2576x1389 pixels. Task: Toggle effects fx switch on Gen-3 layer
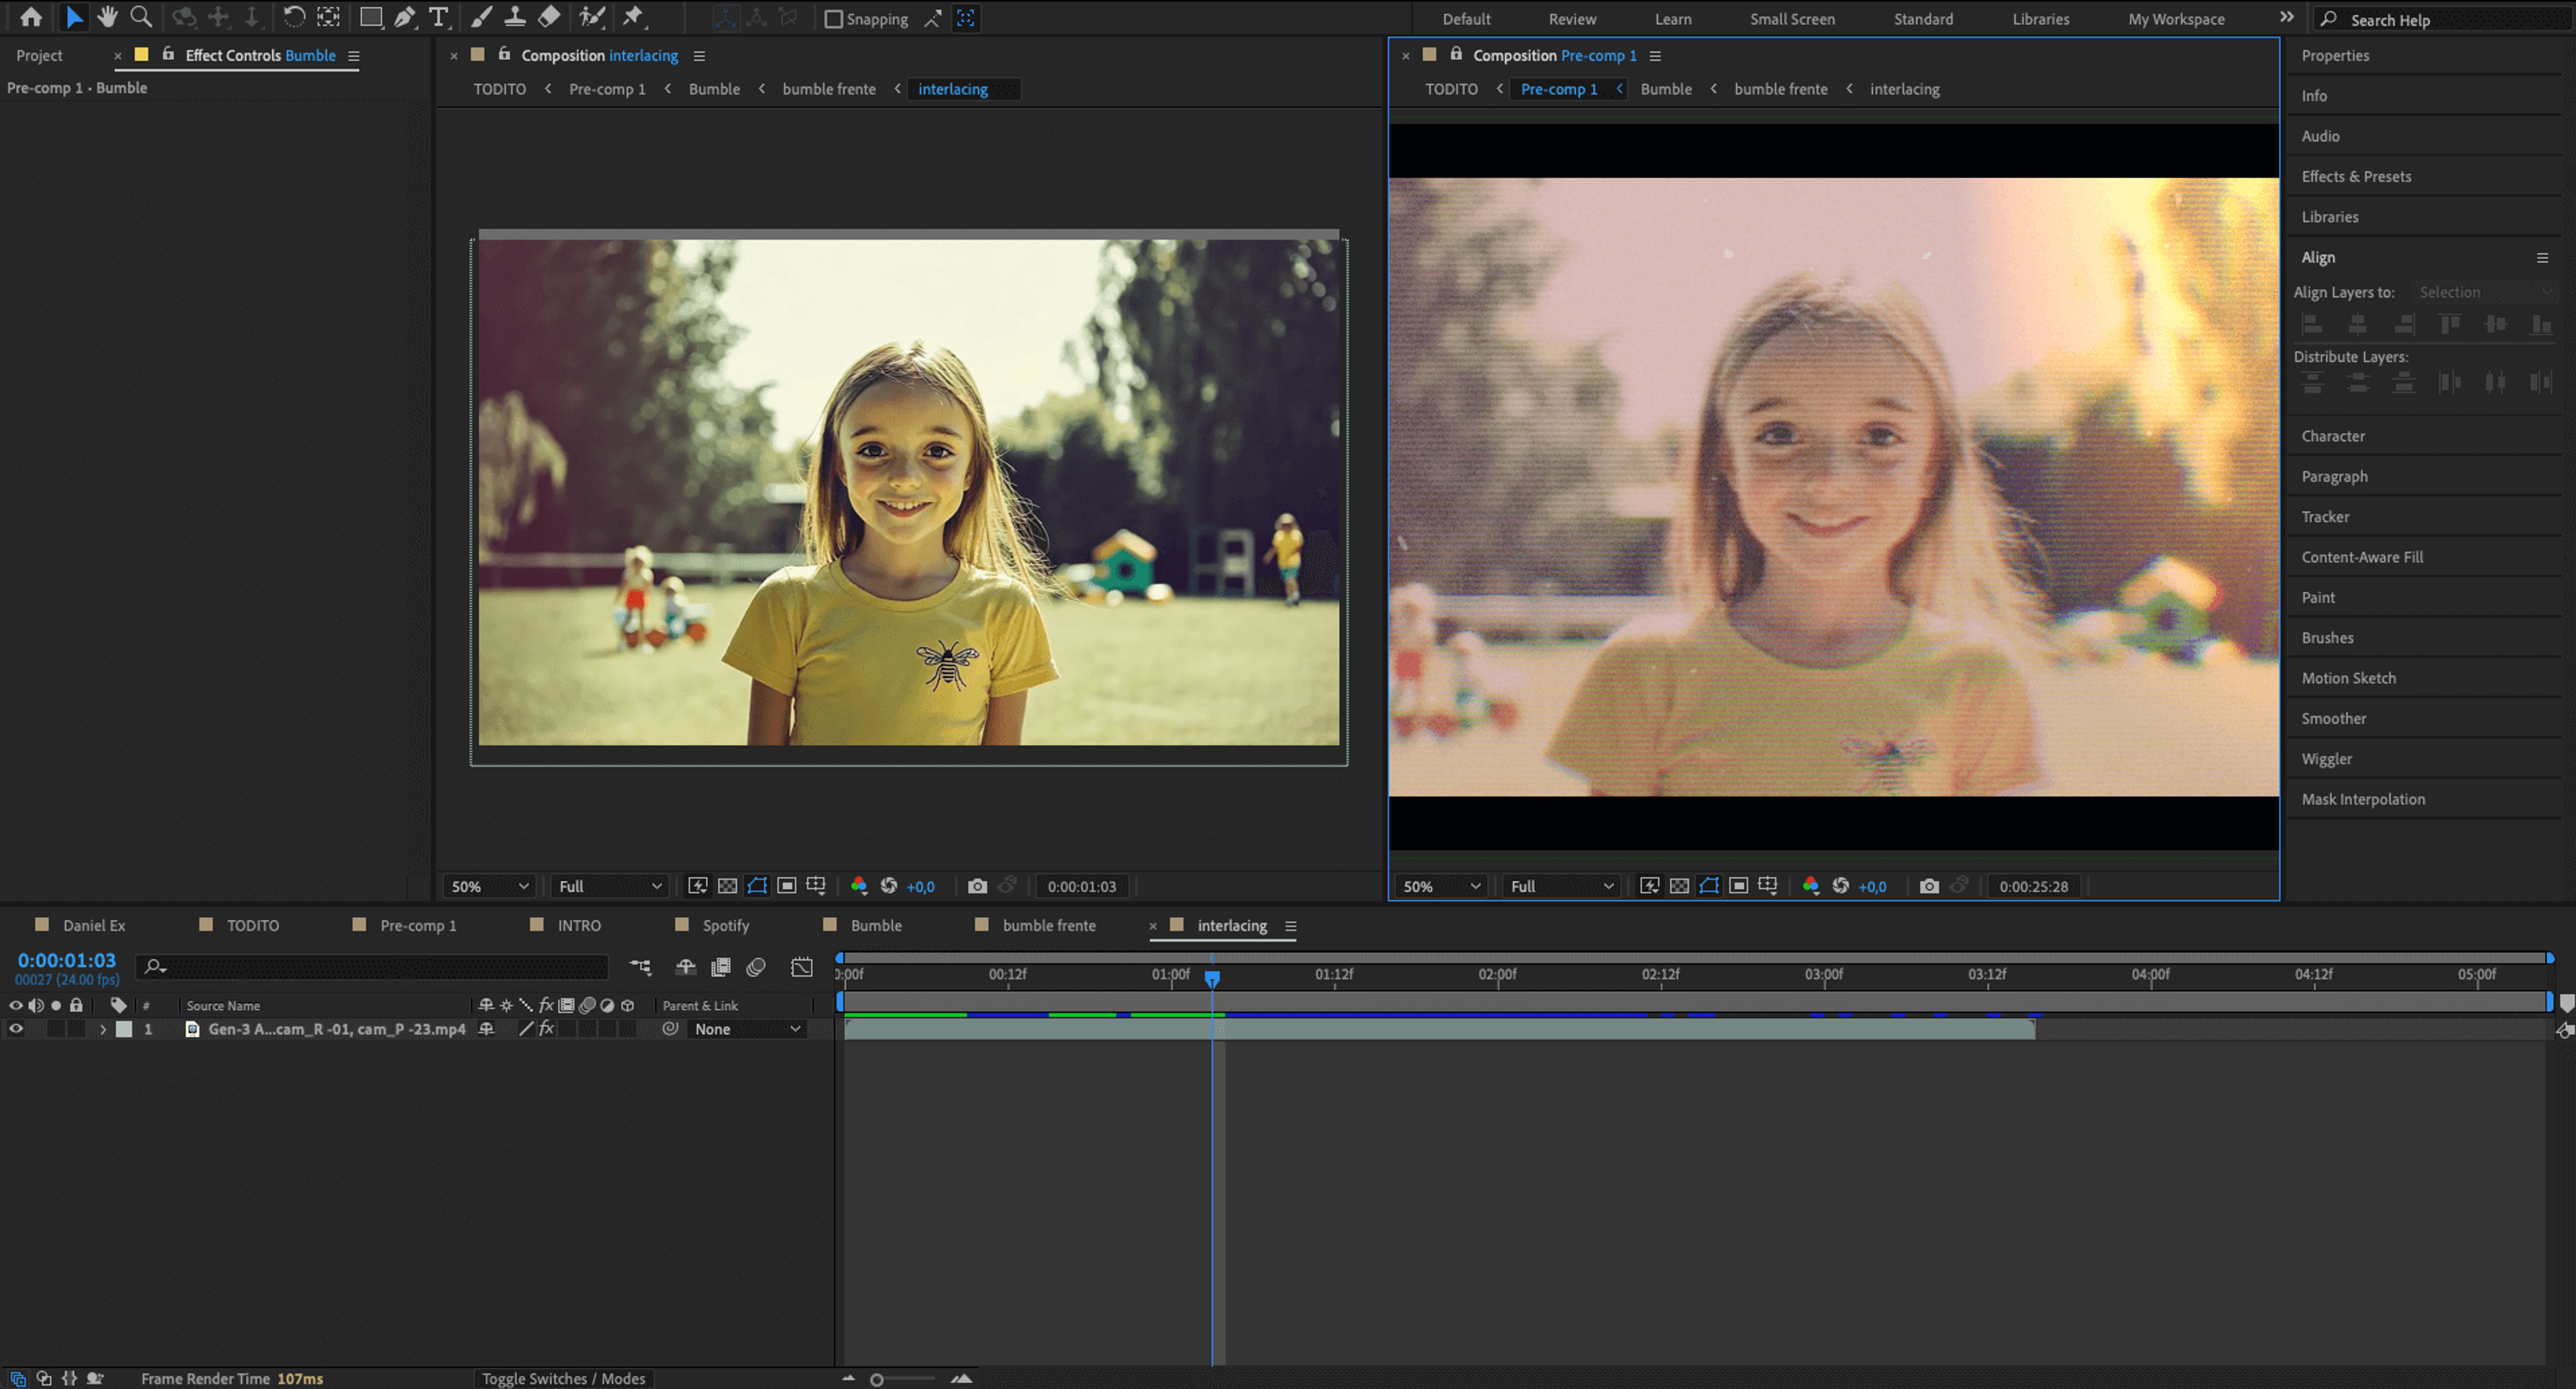click(546, 1028)
